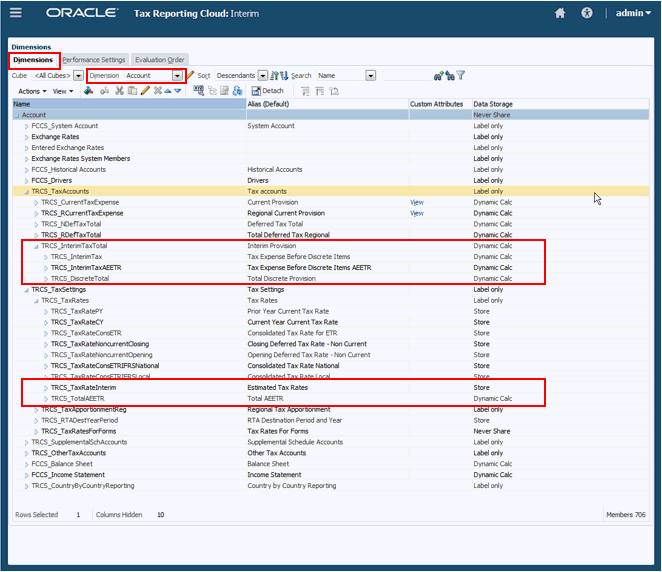Click the Edit member pencil in the toolbar
Image resolution: width=662 pixels, height=572 pixels.
tap(145, 90)
